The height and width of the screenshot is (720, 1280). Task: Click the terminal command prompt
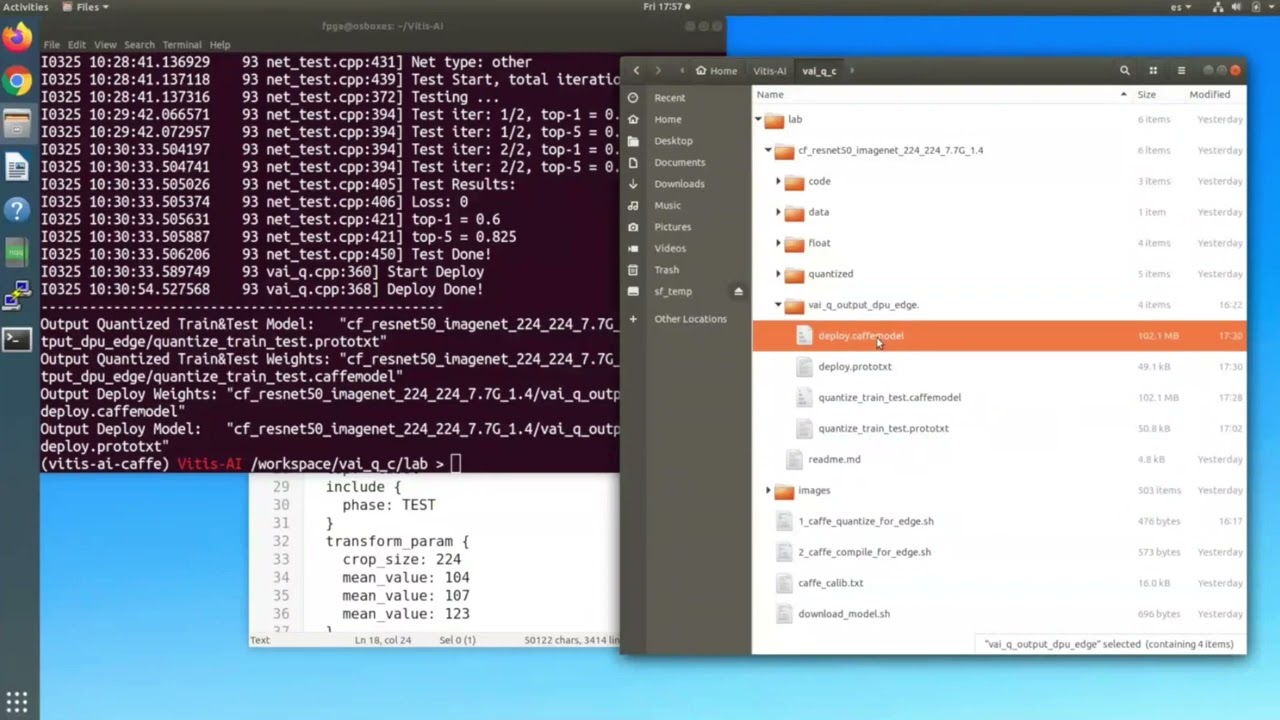click(455, 464)
